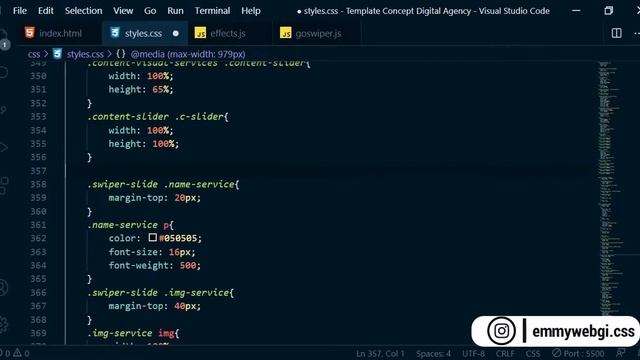This screenshot has height=360, width=640.
Task: Change CSS language mode in status bar
Action: coord(533,353)
